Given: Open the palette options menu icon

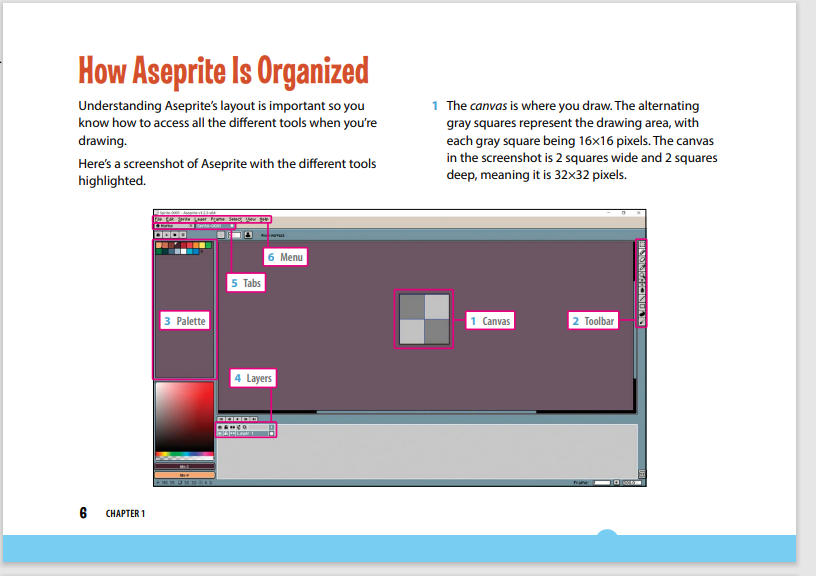Looking at the screenshot, I should click(x=183, y=235).
